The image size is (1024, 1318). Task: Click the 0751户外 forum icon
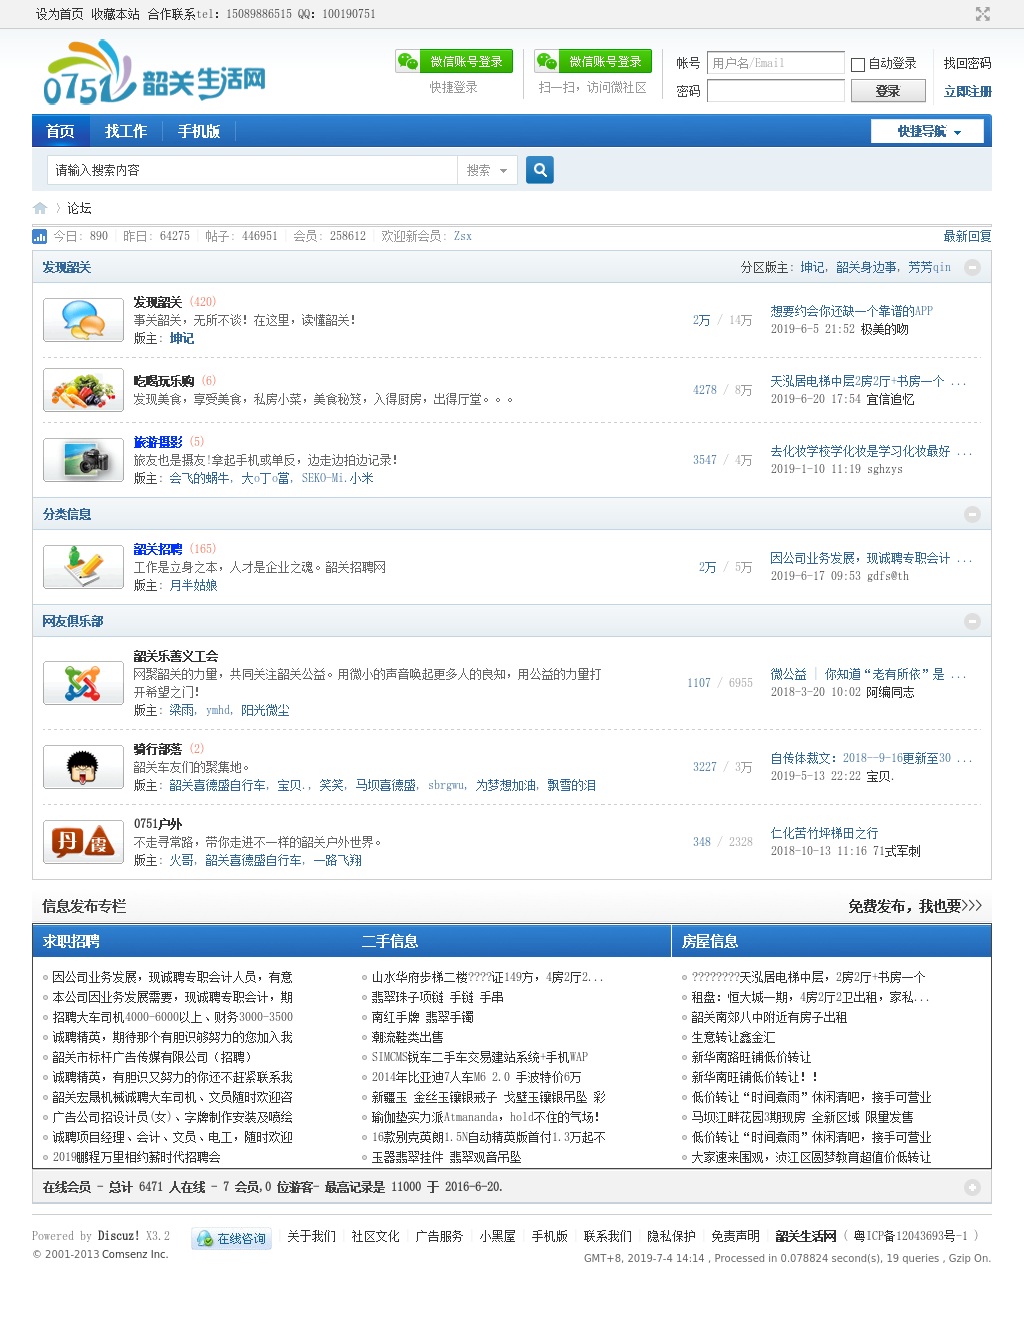tap(83, 842)
